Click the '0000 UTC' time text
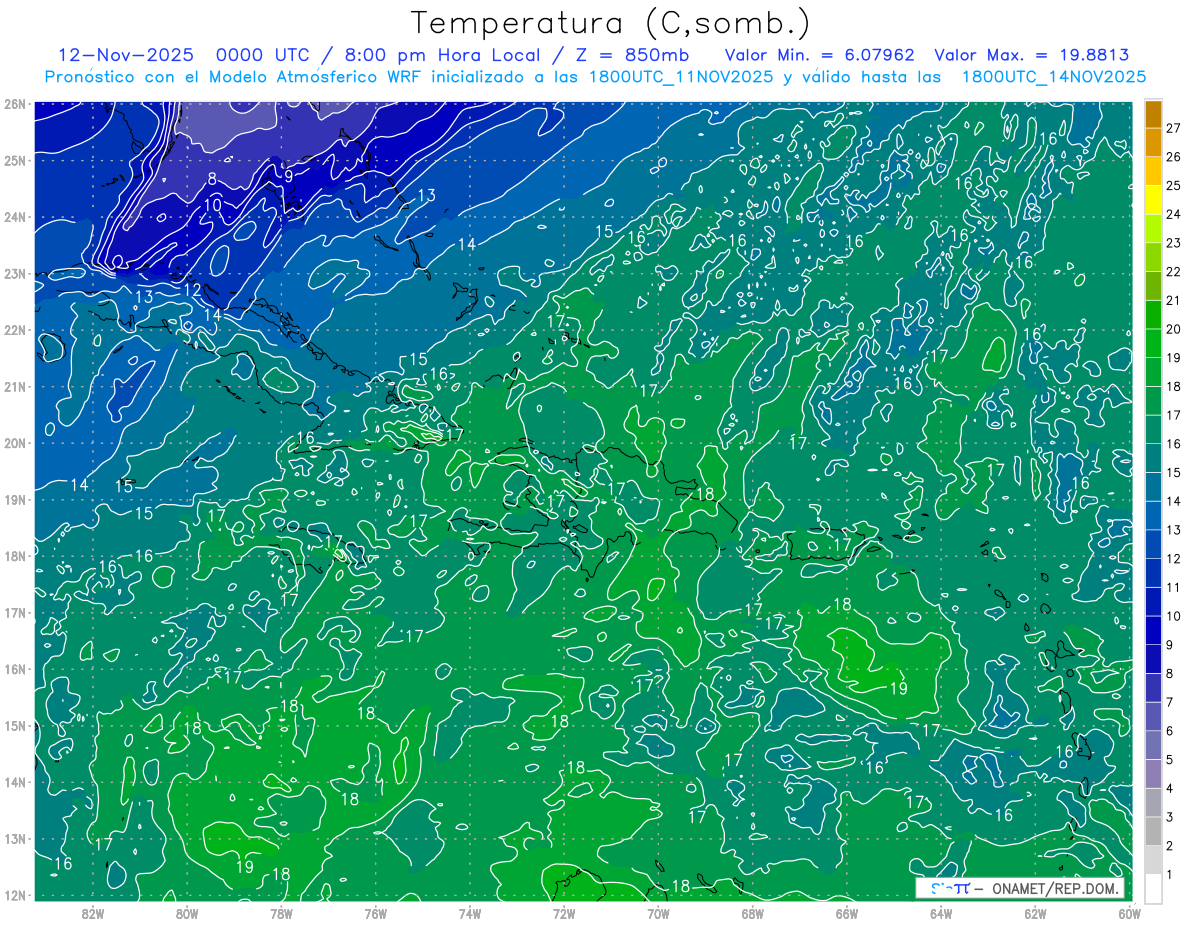The image size is (1200, 927). coord(265,55)
